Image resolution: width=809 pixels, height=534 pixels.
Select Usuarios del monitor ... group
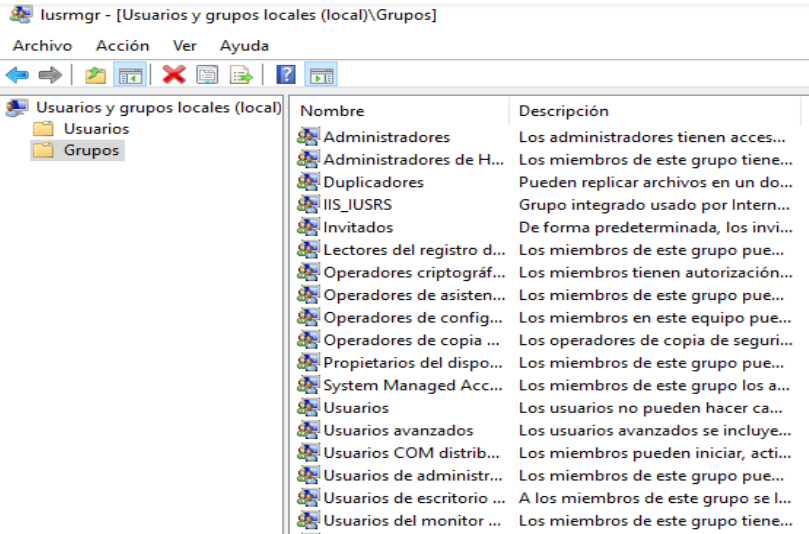point(412,521)
